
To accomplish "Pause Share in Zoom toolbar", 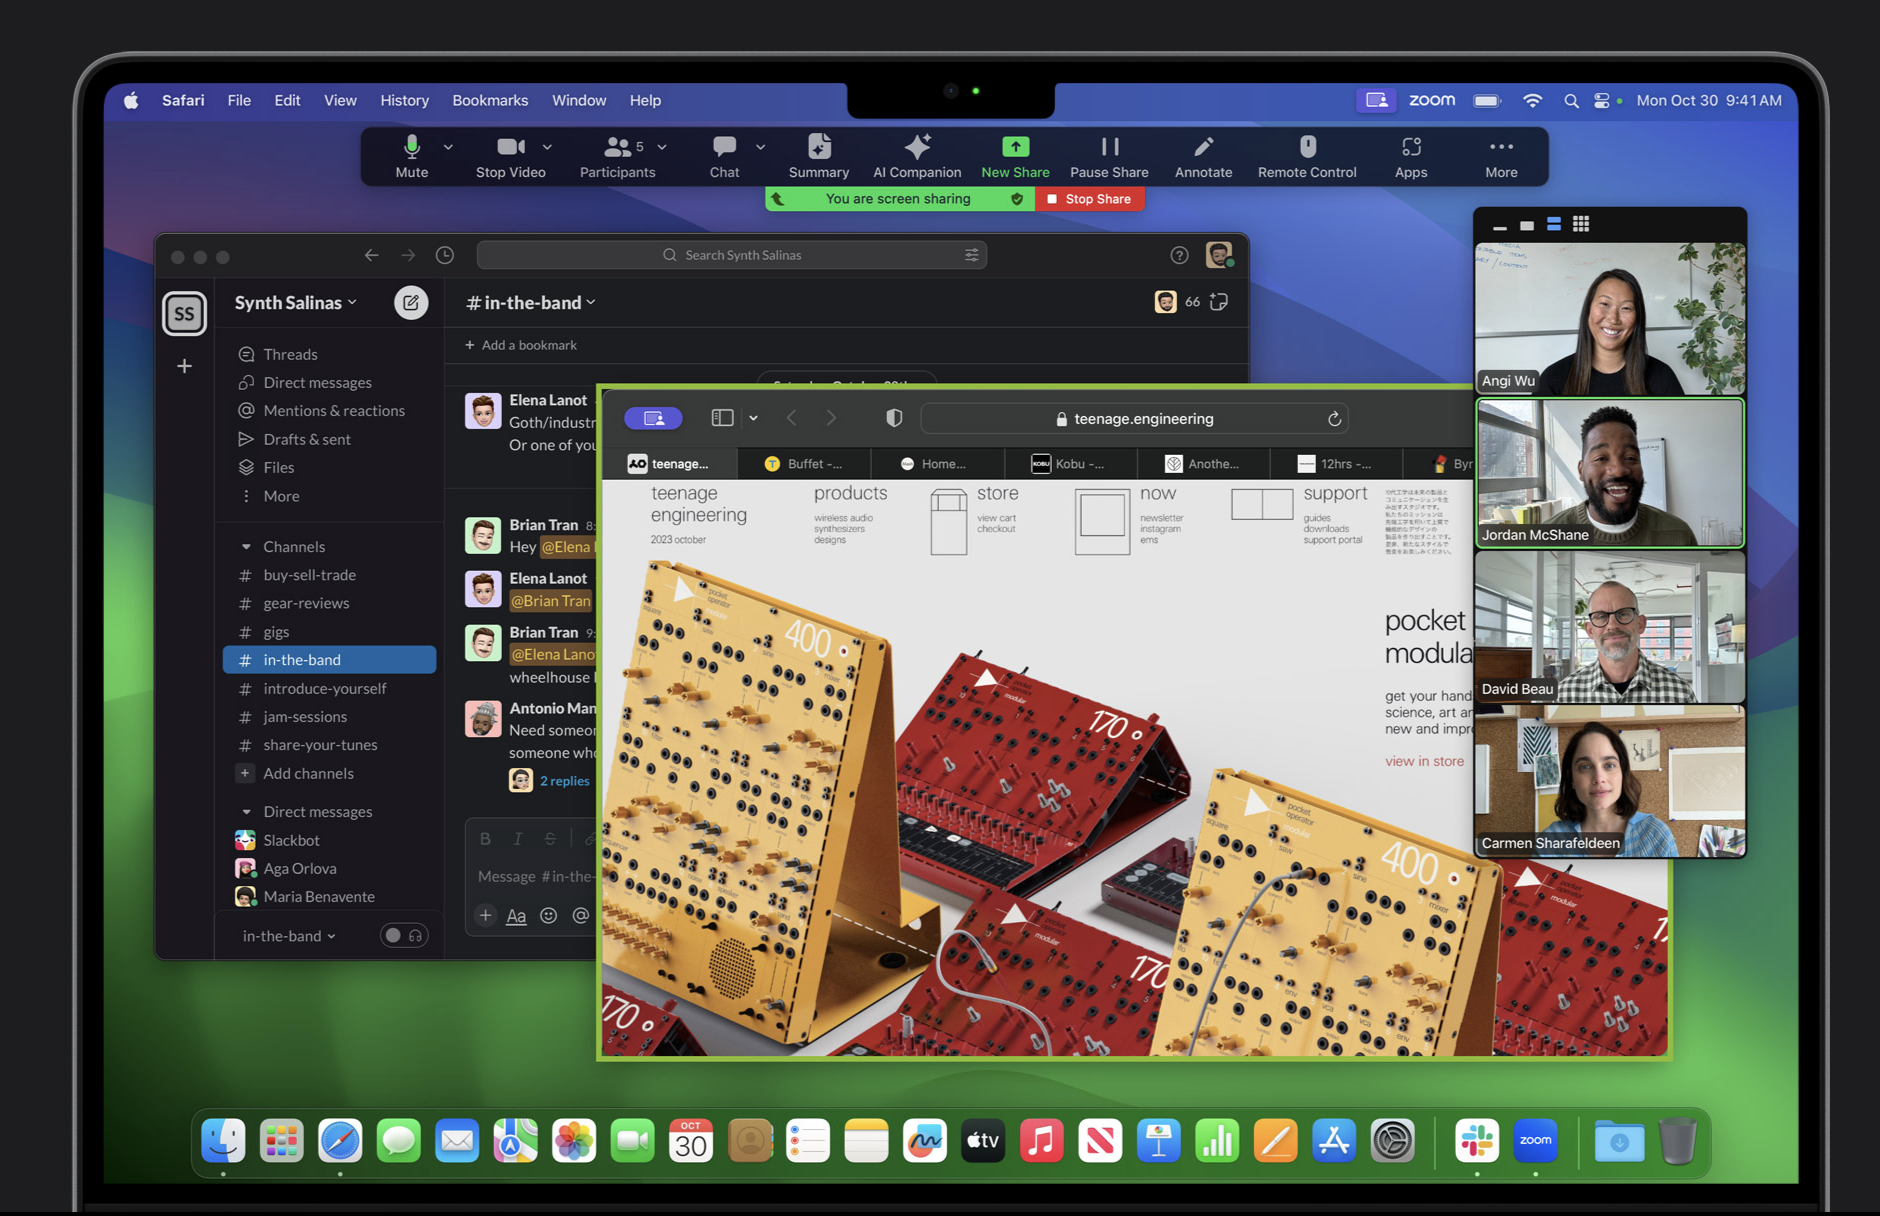I will pos(1109,157).
